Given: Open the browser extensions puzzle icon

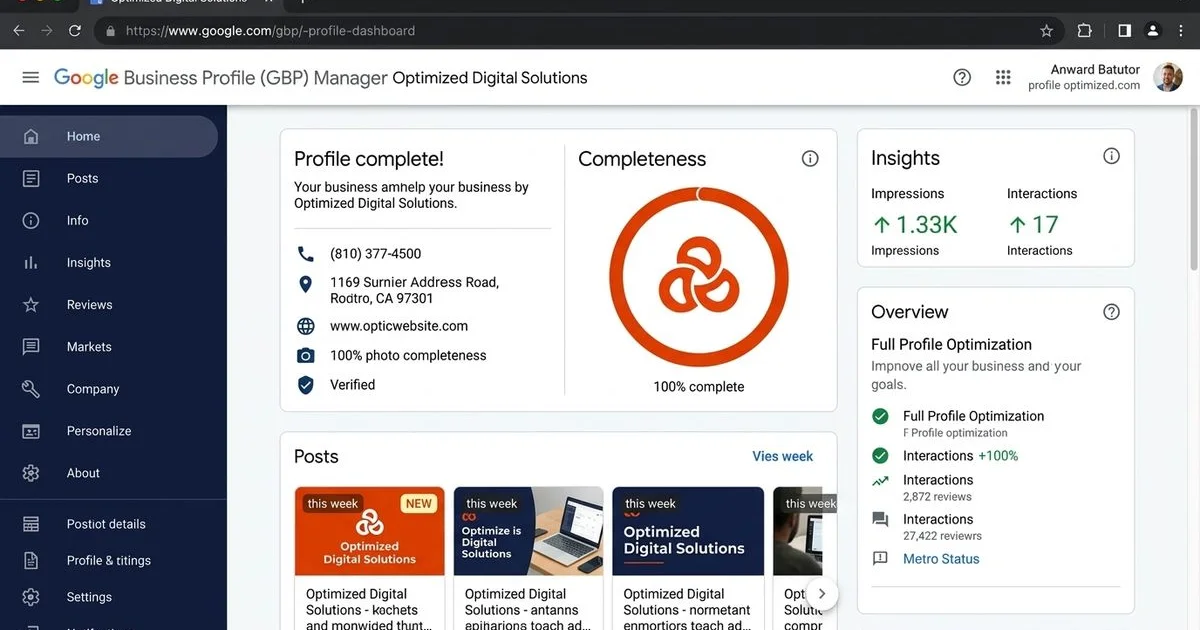Looking at the screenshot, I should [x=1084, y=31].
